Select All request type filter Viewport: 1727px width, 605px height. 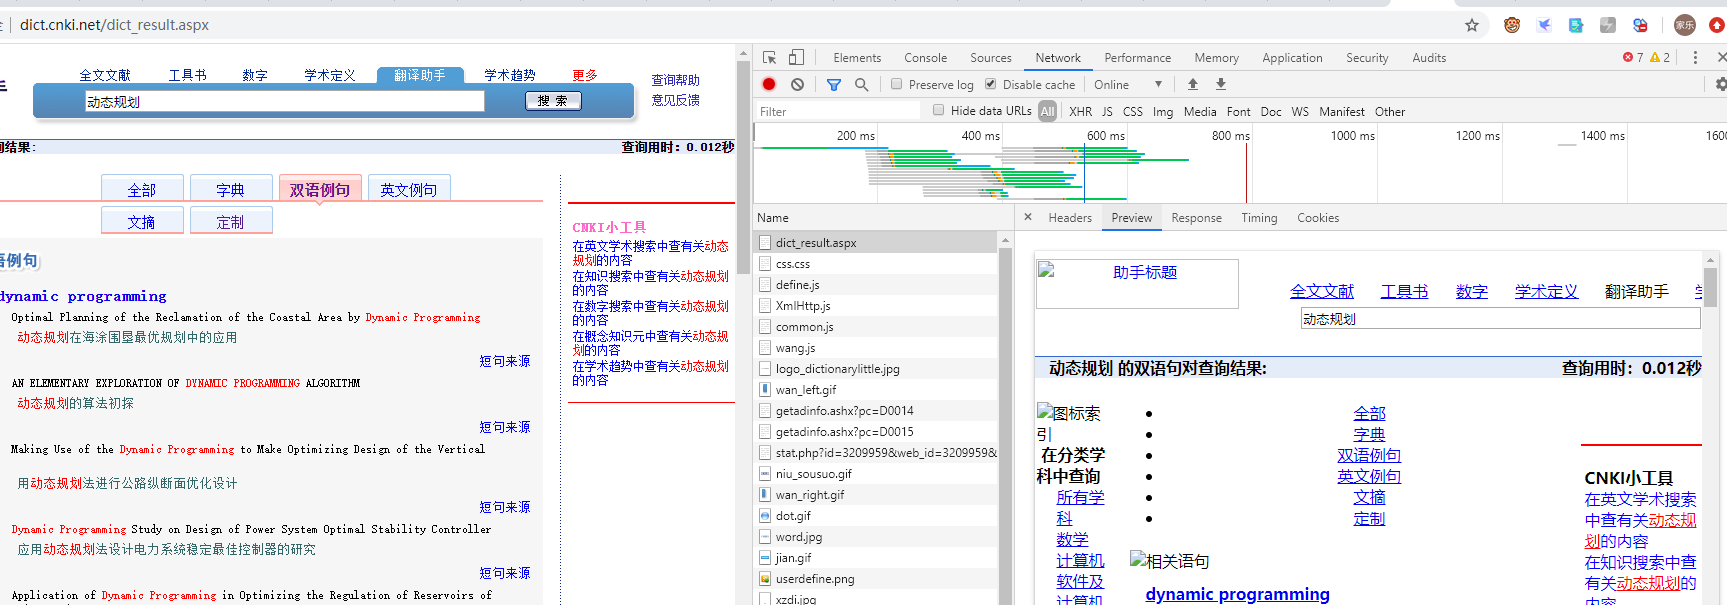(1047, 112)
